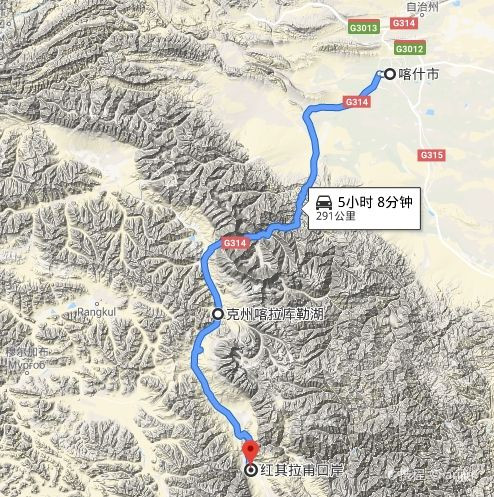This screenshot has width=494, height=497.
Task: Click the green G3012 highway shield
Action: [x=410, y=49]
